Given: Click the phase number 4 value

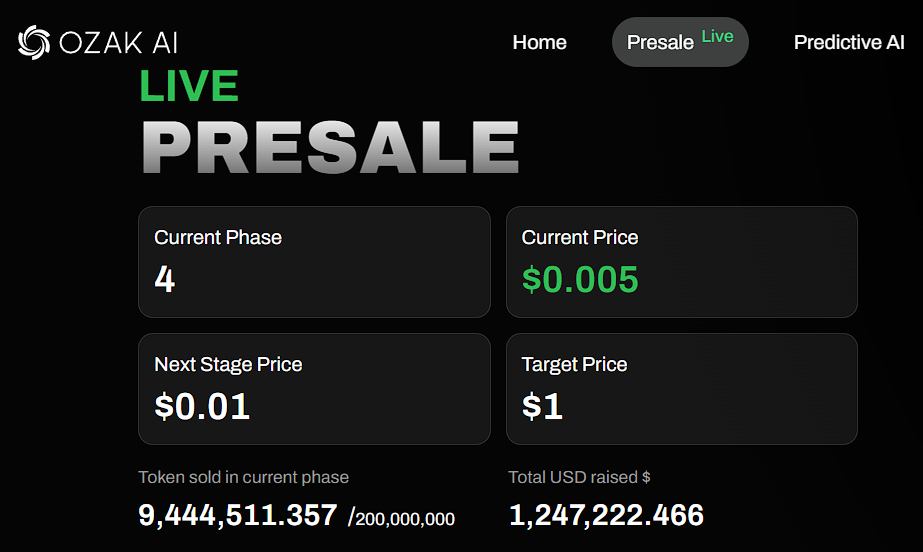Looking at the screenshot, I should (x=165, y=279).
